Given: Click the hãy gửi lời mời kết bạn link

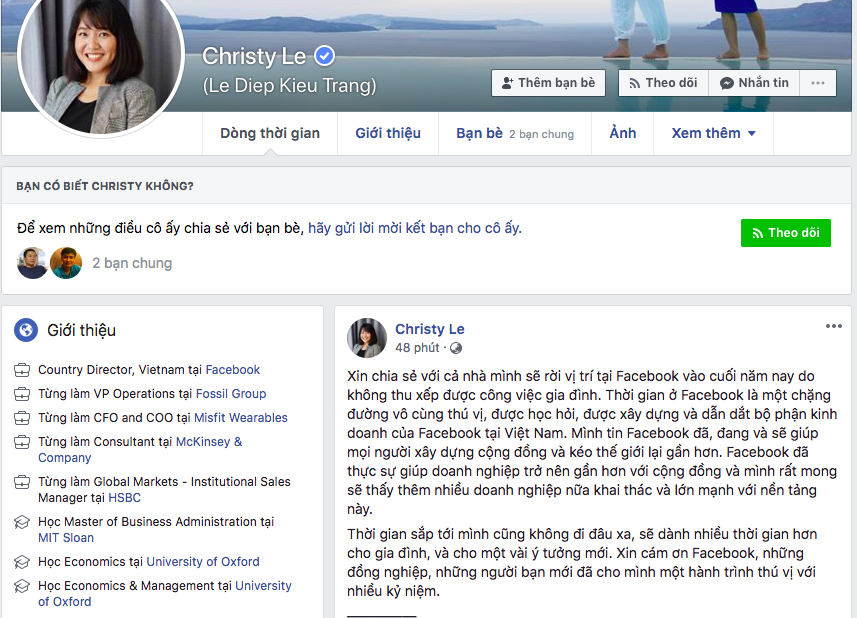Looking at the screenshot, I should pos(415,228).
